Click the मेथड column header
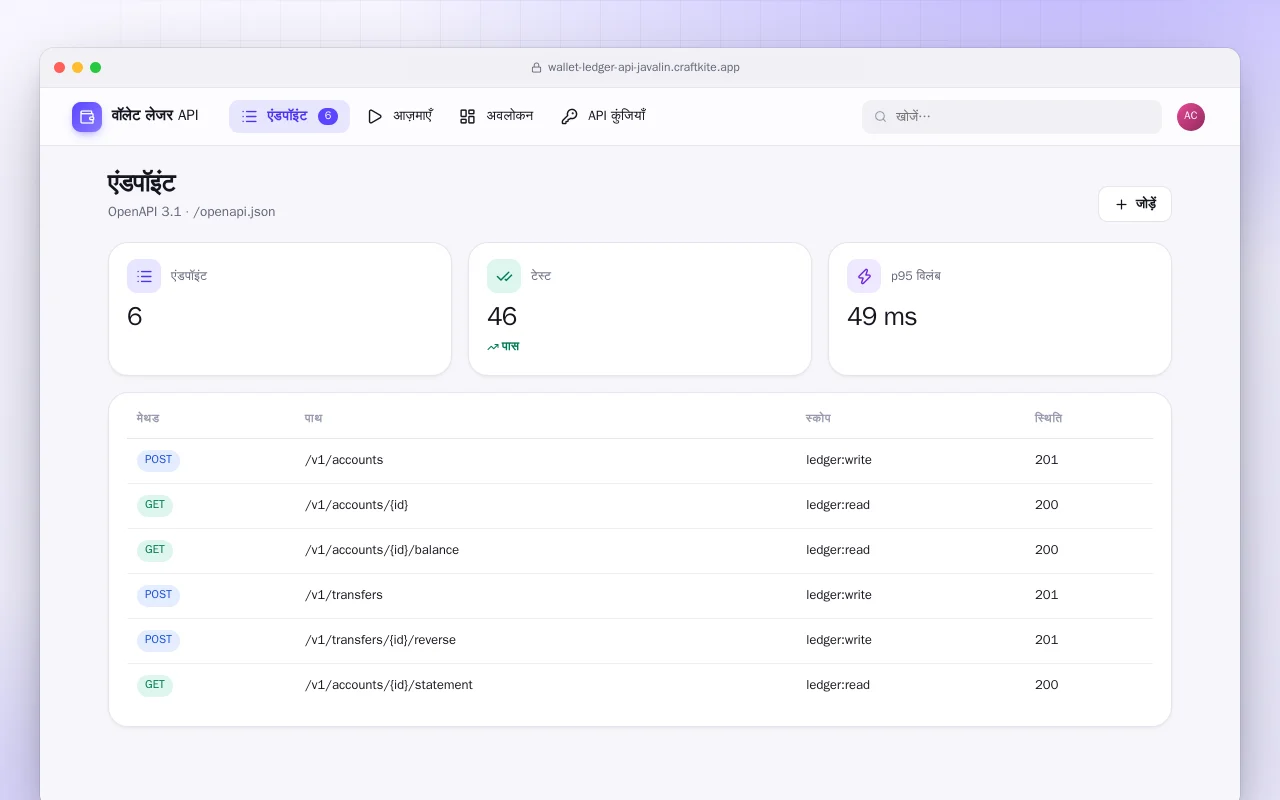Viewport: 1280px width, 800px height. tap(148, 418)
